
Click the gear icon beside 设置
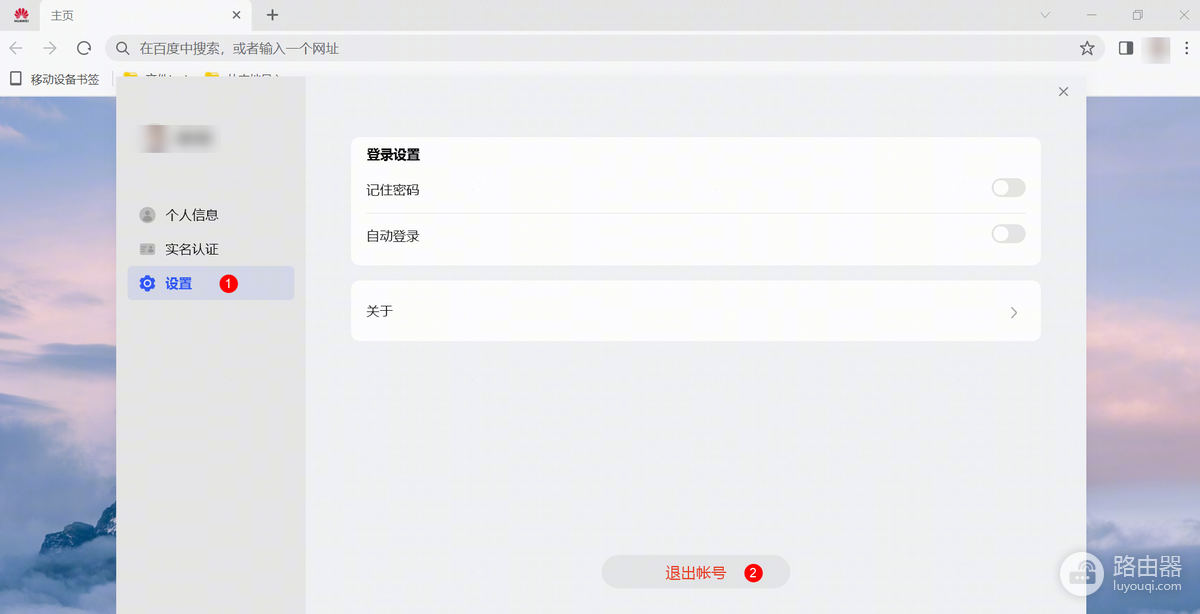pyautogui.click(x=148, y=283)
